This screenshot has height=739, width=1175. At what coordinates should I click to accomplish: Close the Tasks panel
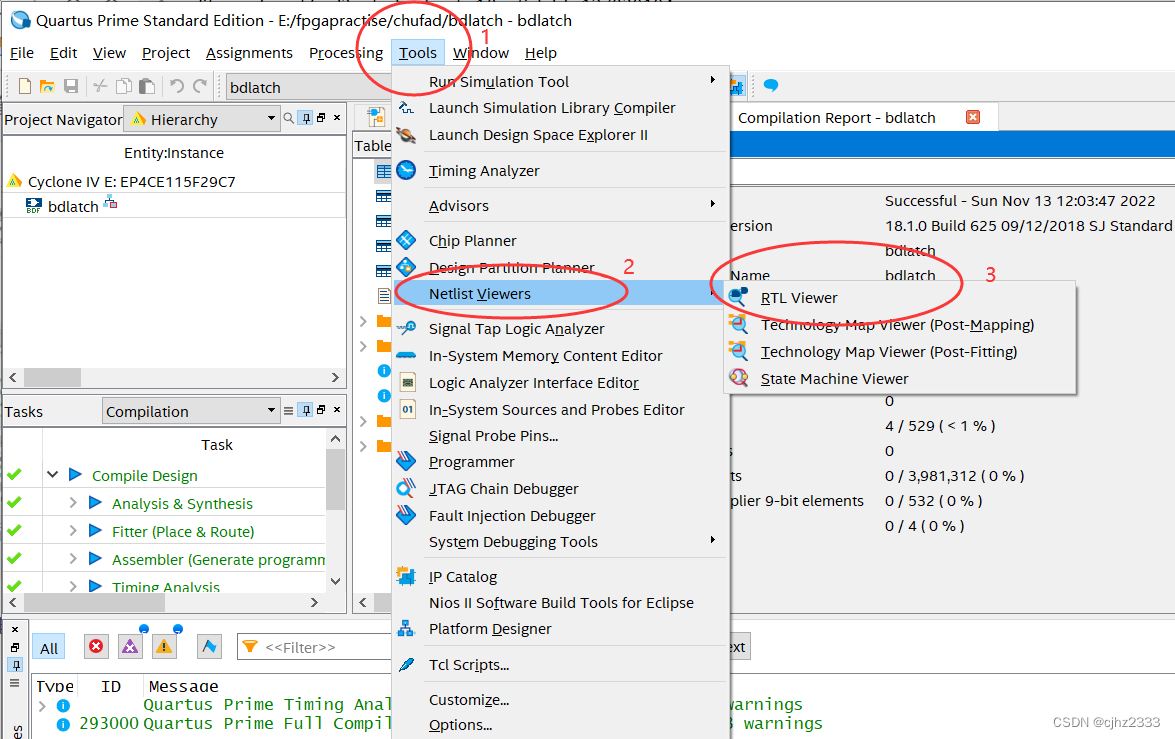(337, 409)
